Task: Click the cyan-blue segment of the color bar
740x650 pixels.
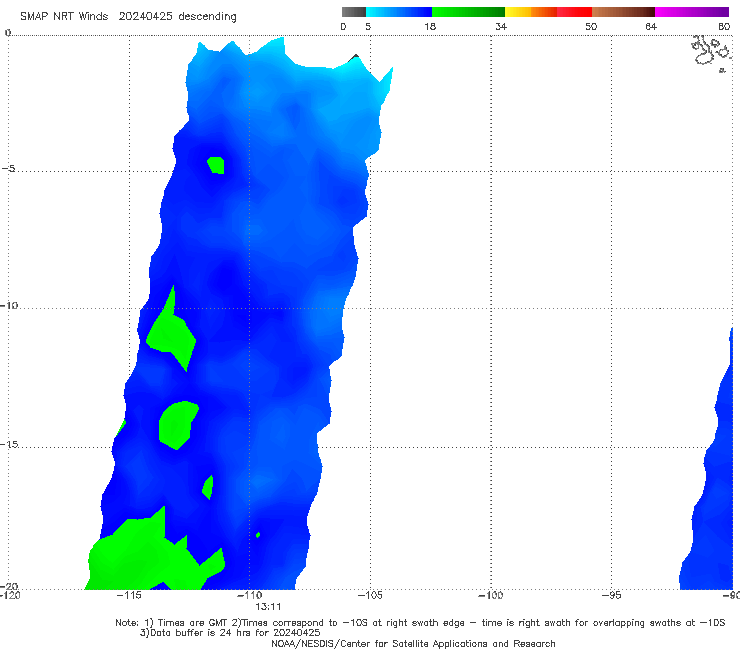Action: tap(399, 12)
